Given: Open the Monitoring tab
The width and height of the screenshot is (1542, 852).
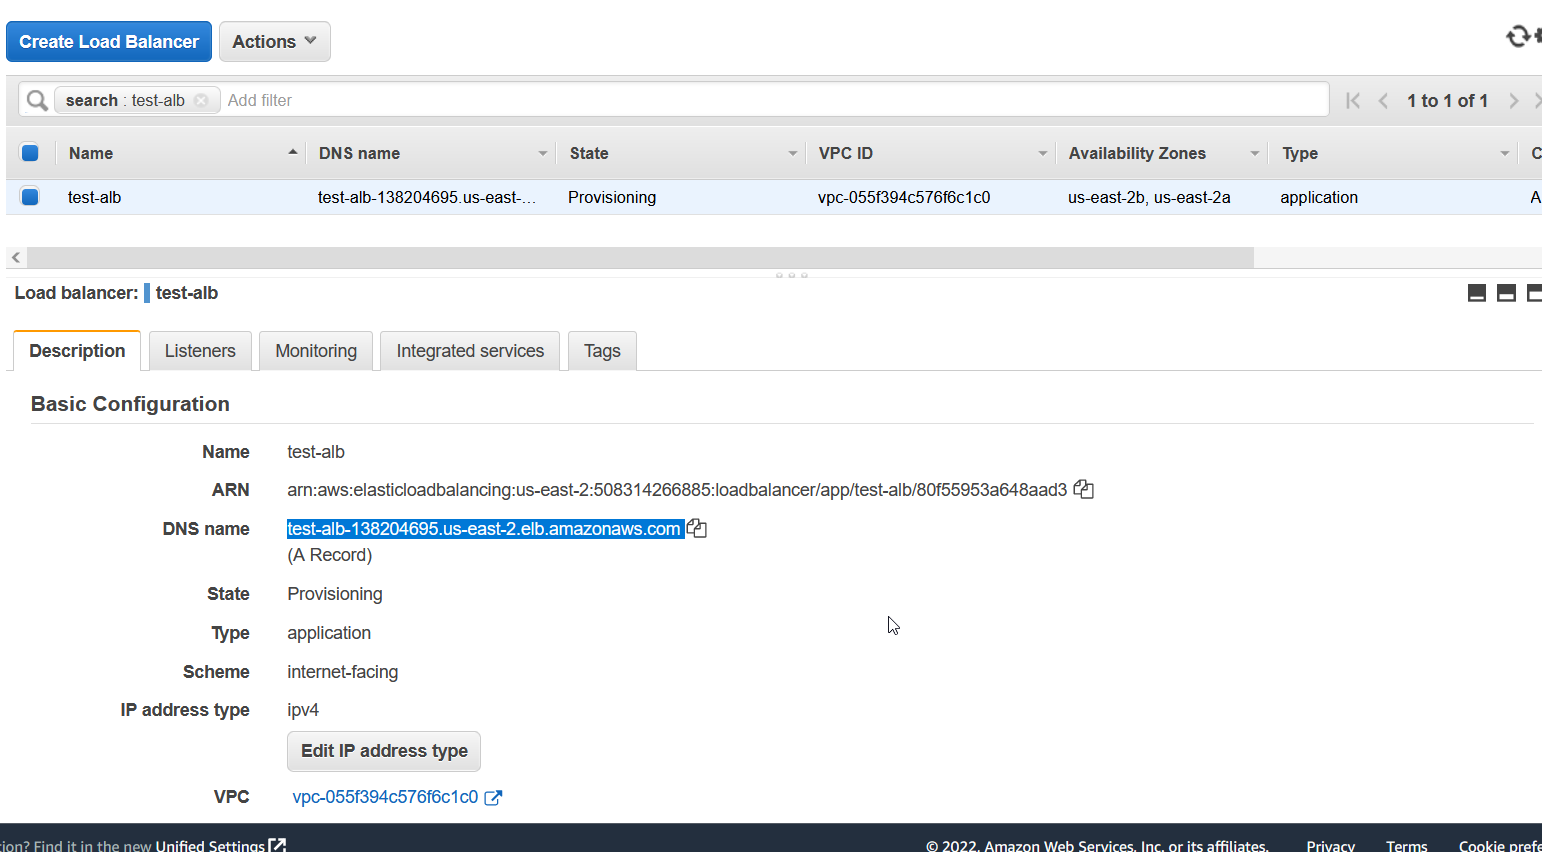Looking at the screenshot, I should point(316,351).
